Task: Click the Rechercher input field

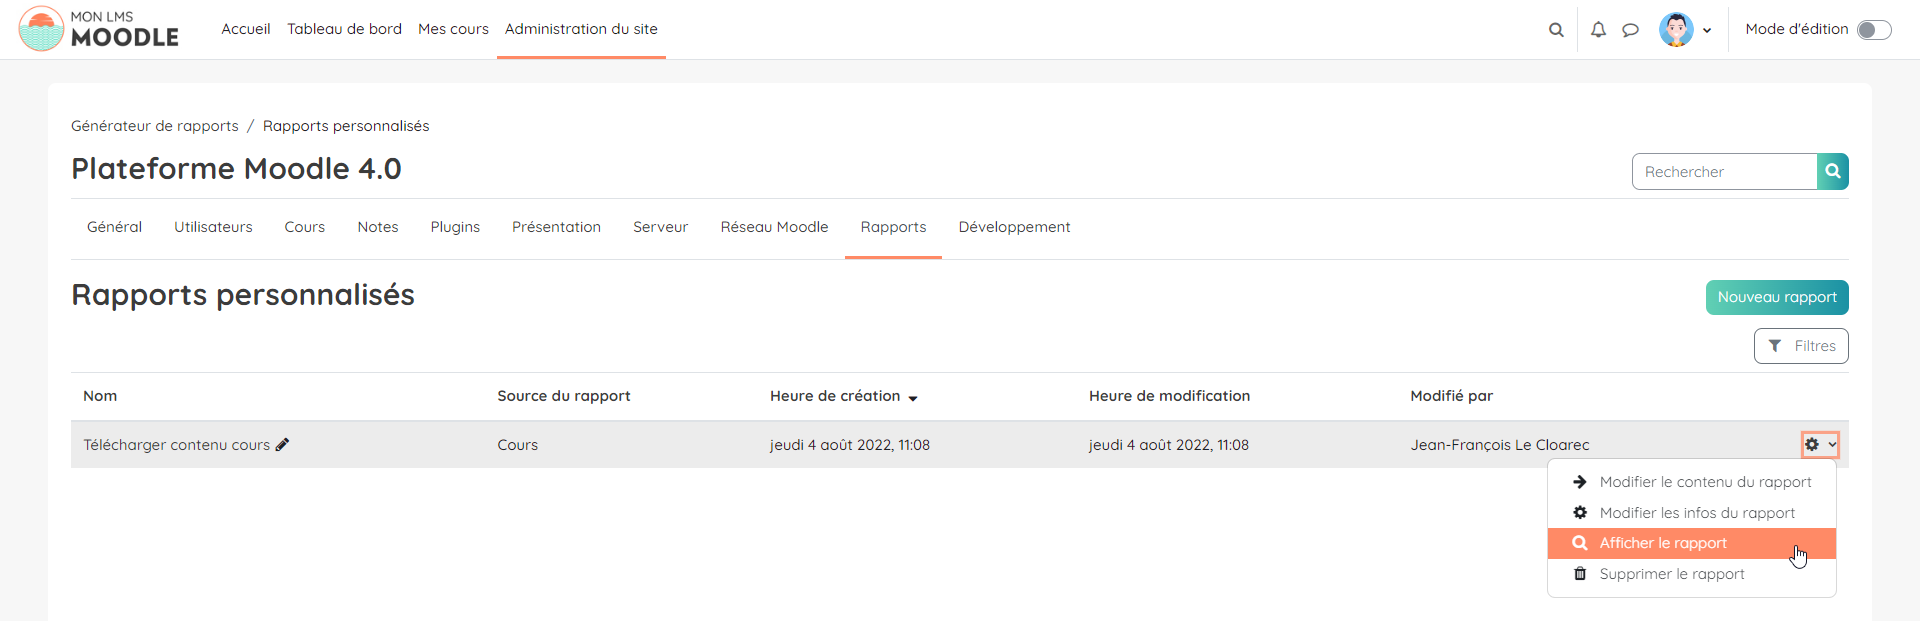Action: [1724, 172]
